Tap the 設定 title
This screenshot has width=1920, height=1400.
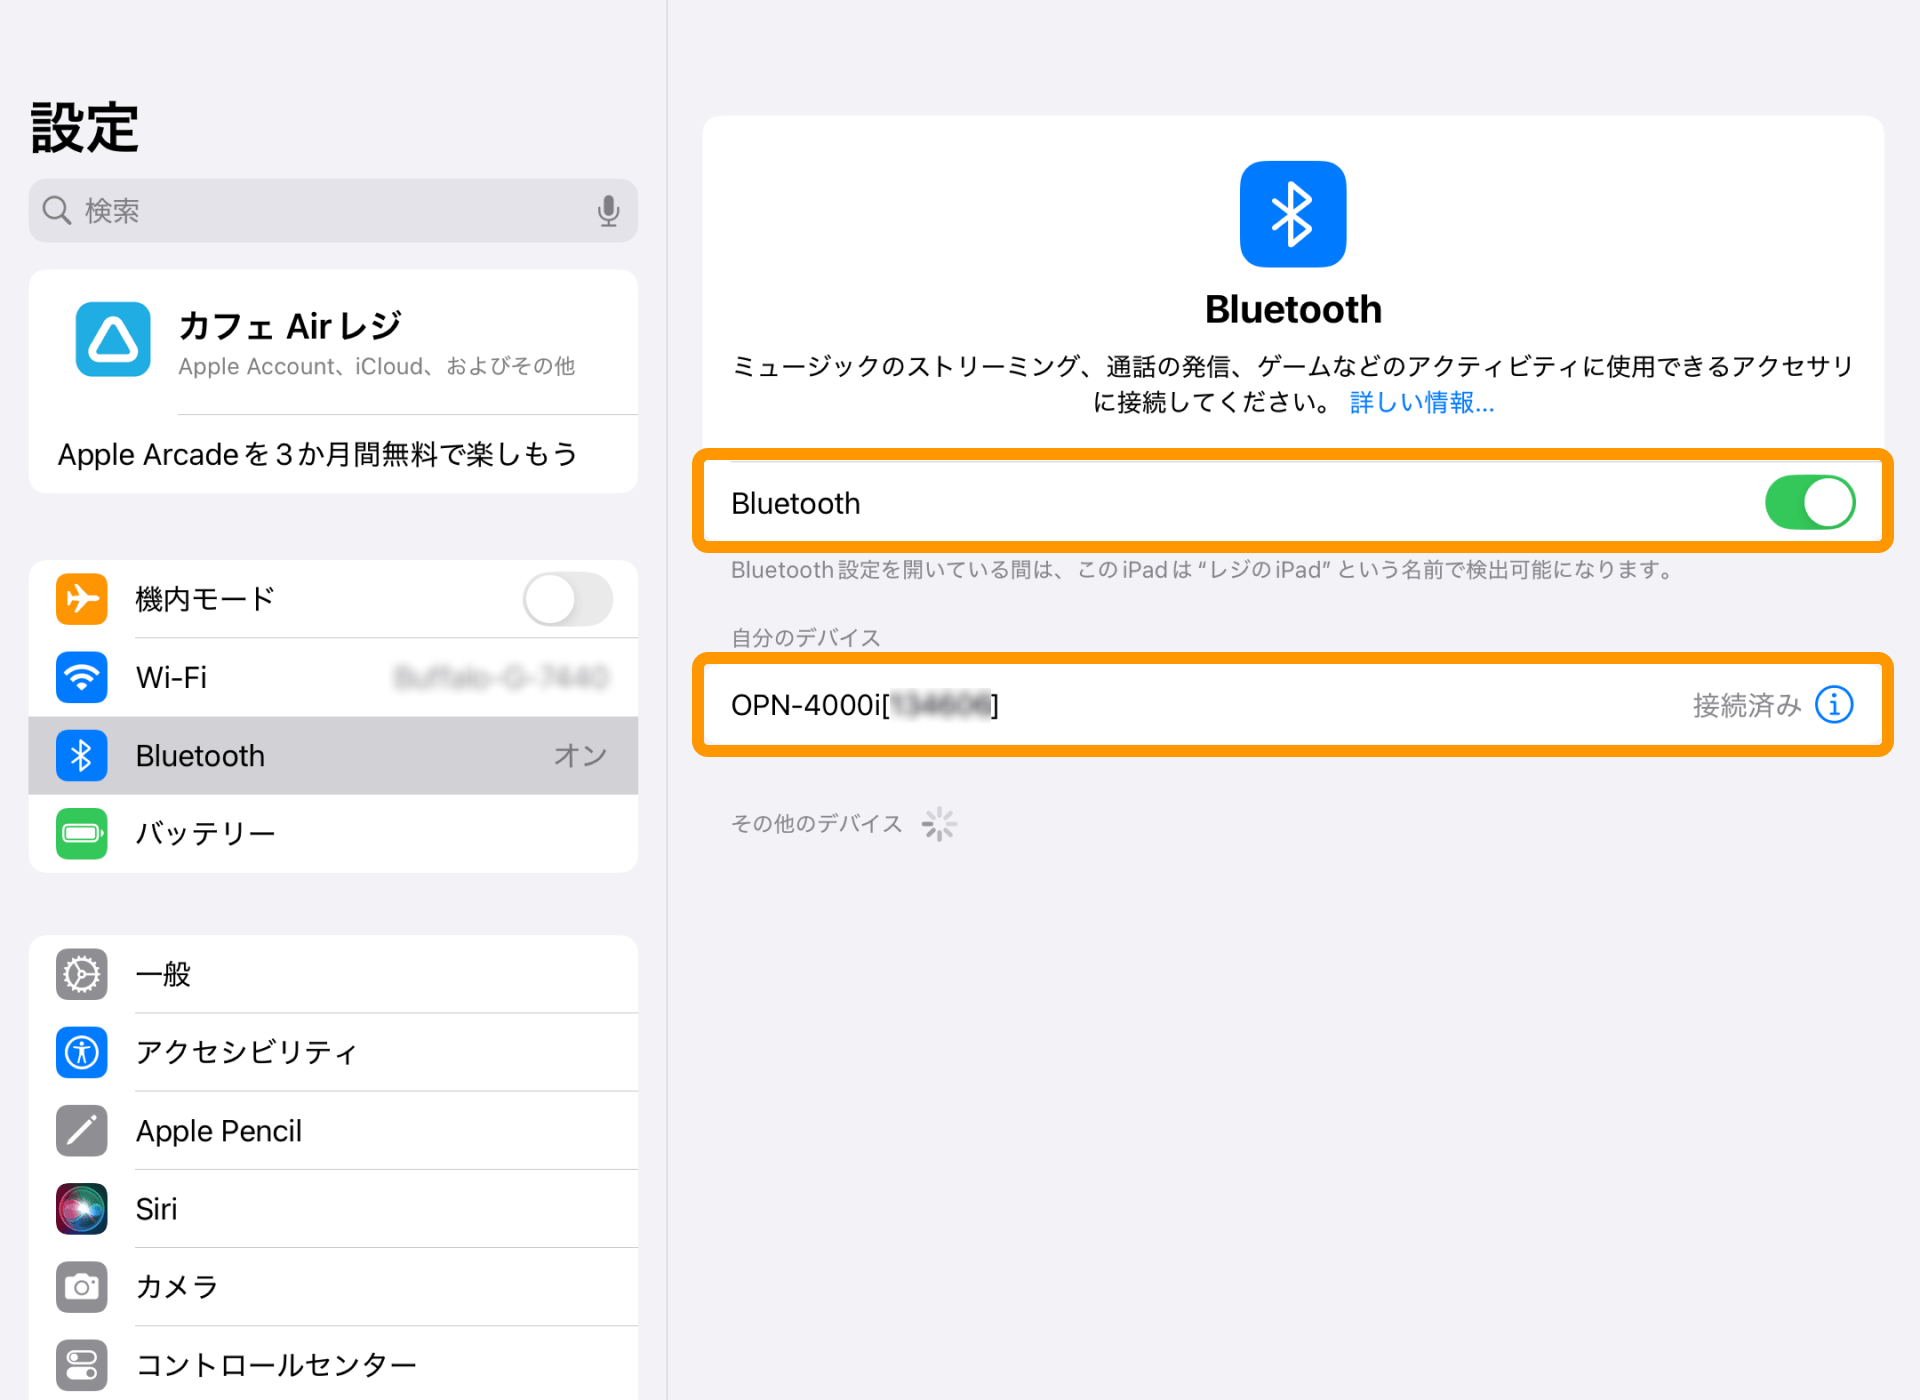[x=85, y=127]
